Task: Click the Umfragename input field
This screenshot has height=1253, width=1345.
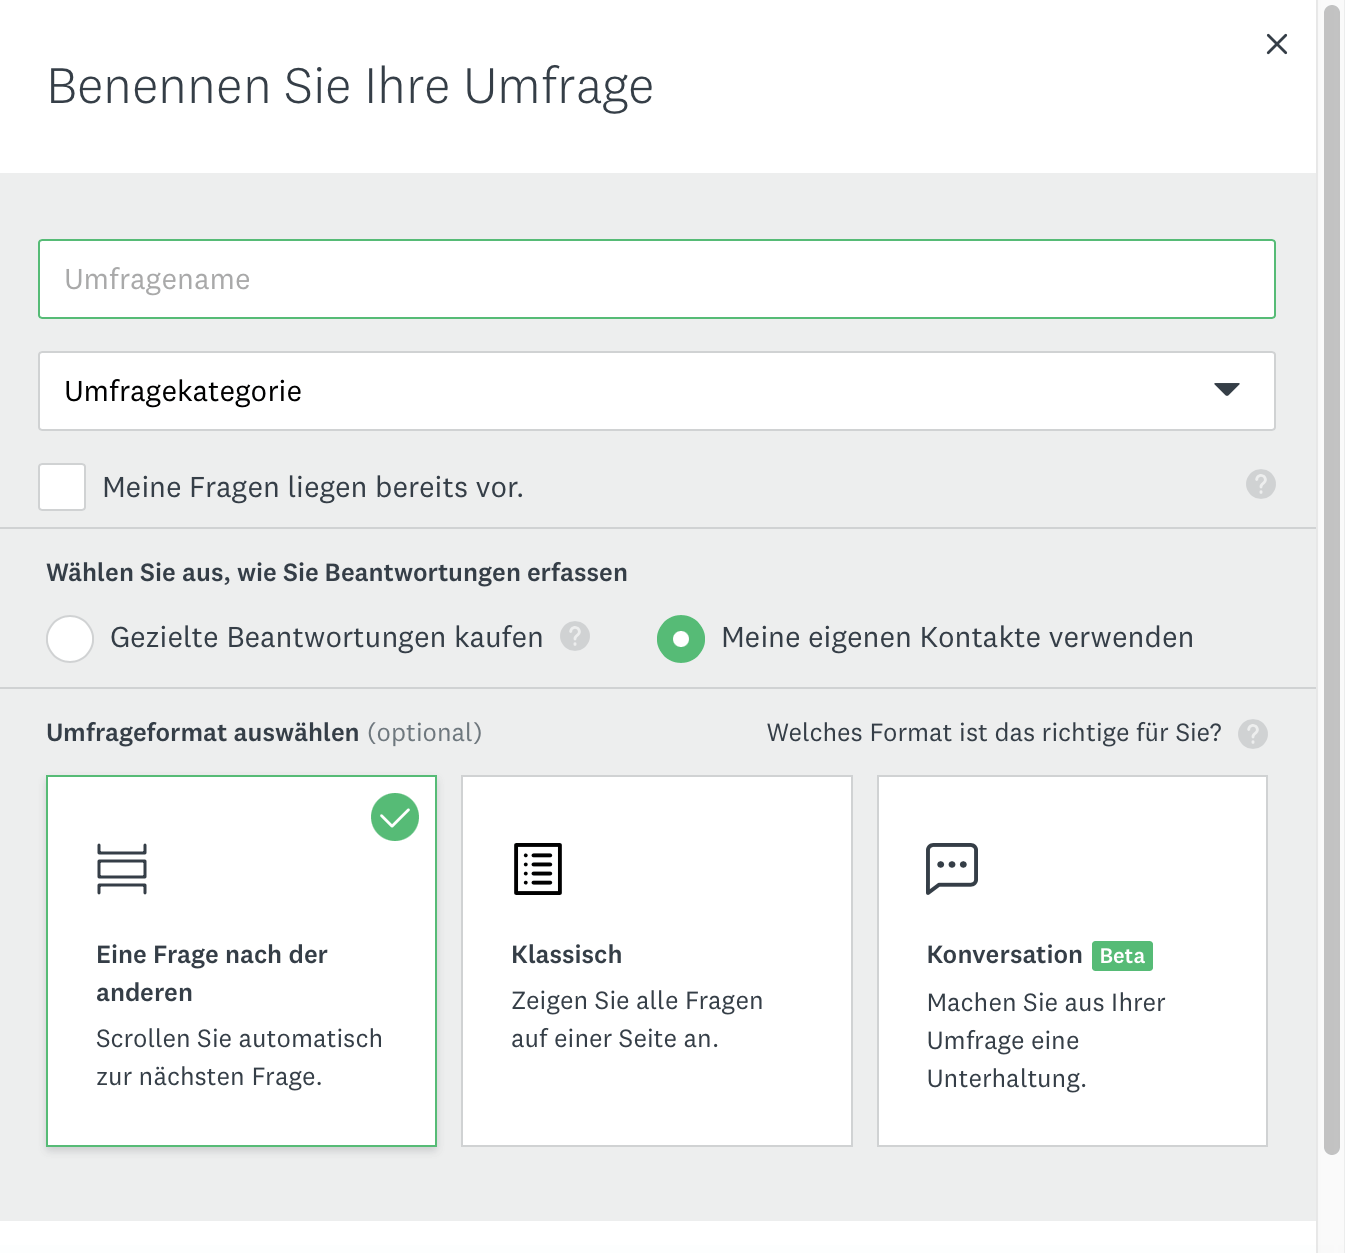Action: pyautogui.click(x=657, y=279)
